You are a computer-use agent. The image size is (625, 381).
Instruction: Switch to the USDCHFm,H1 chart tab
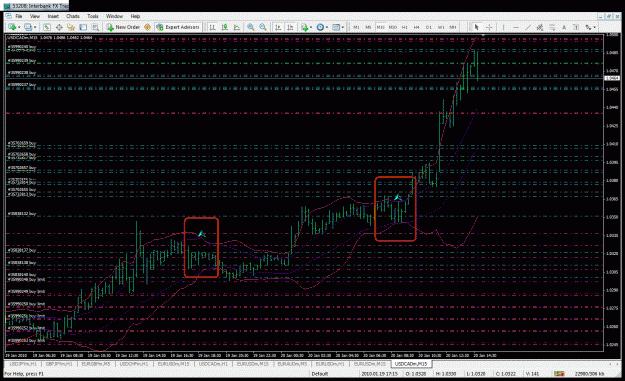134,364
